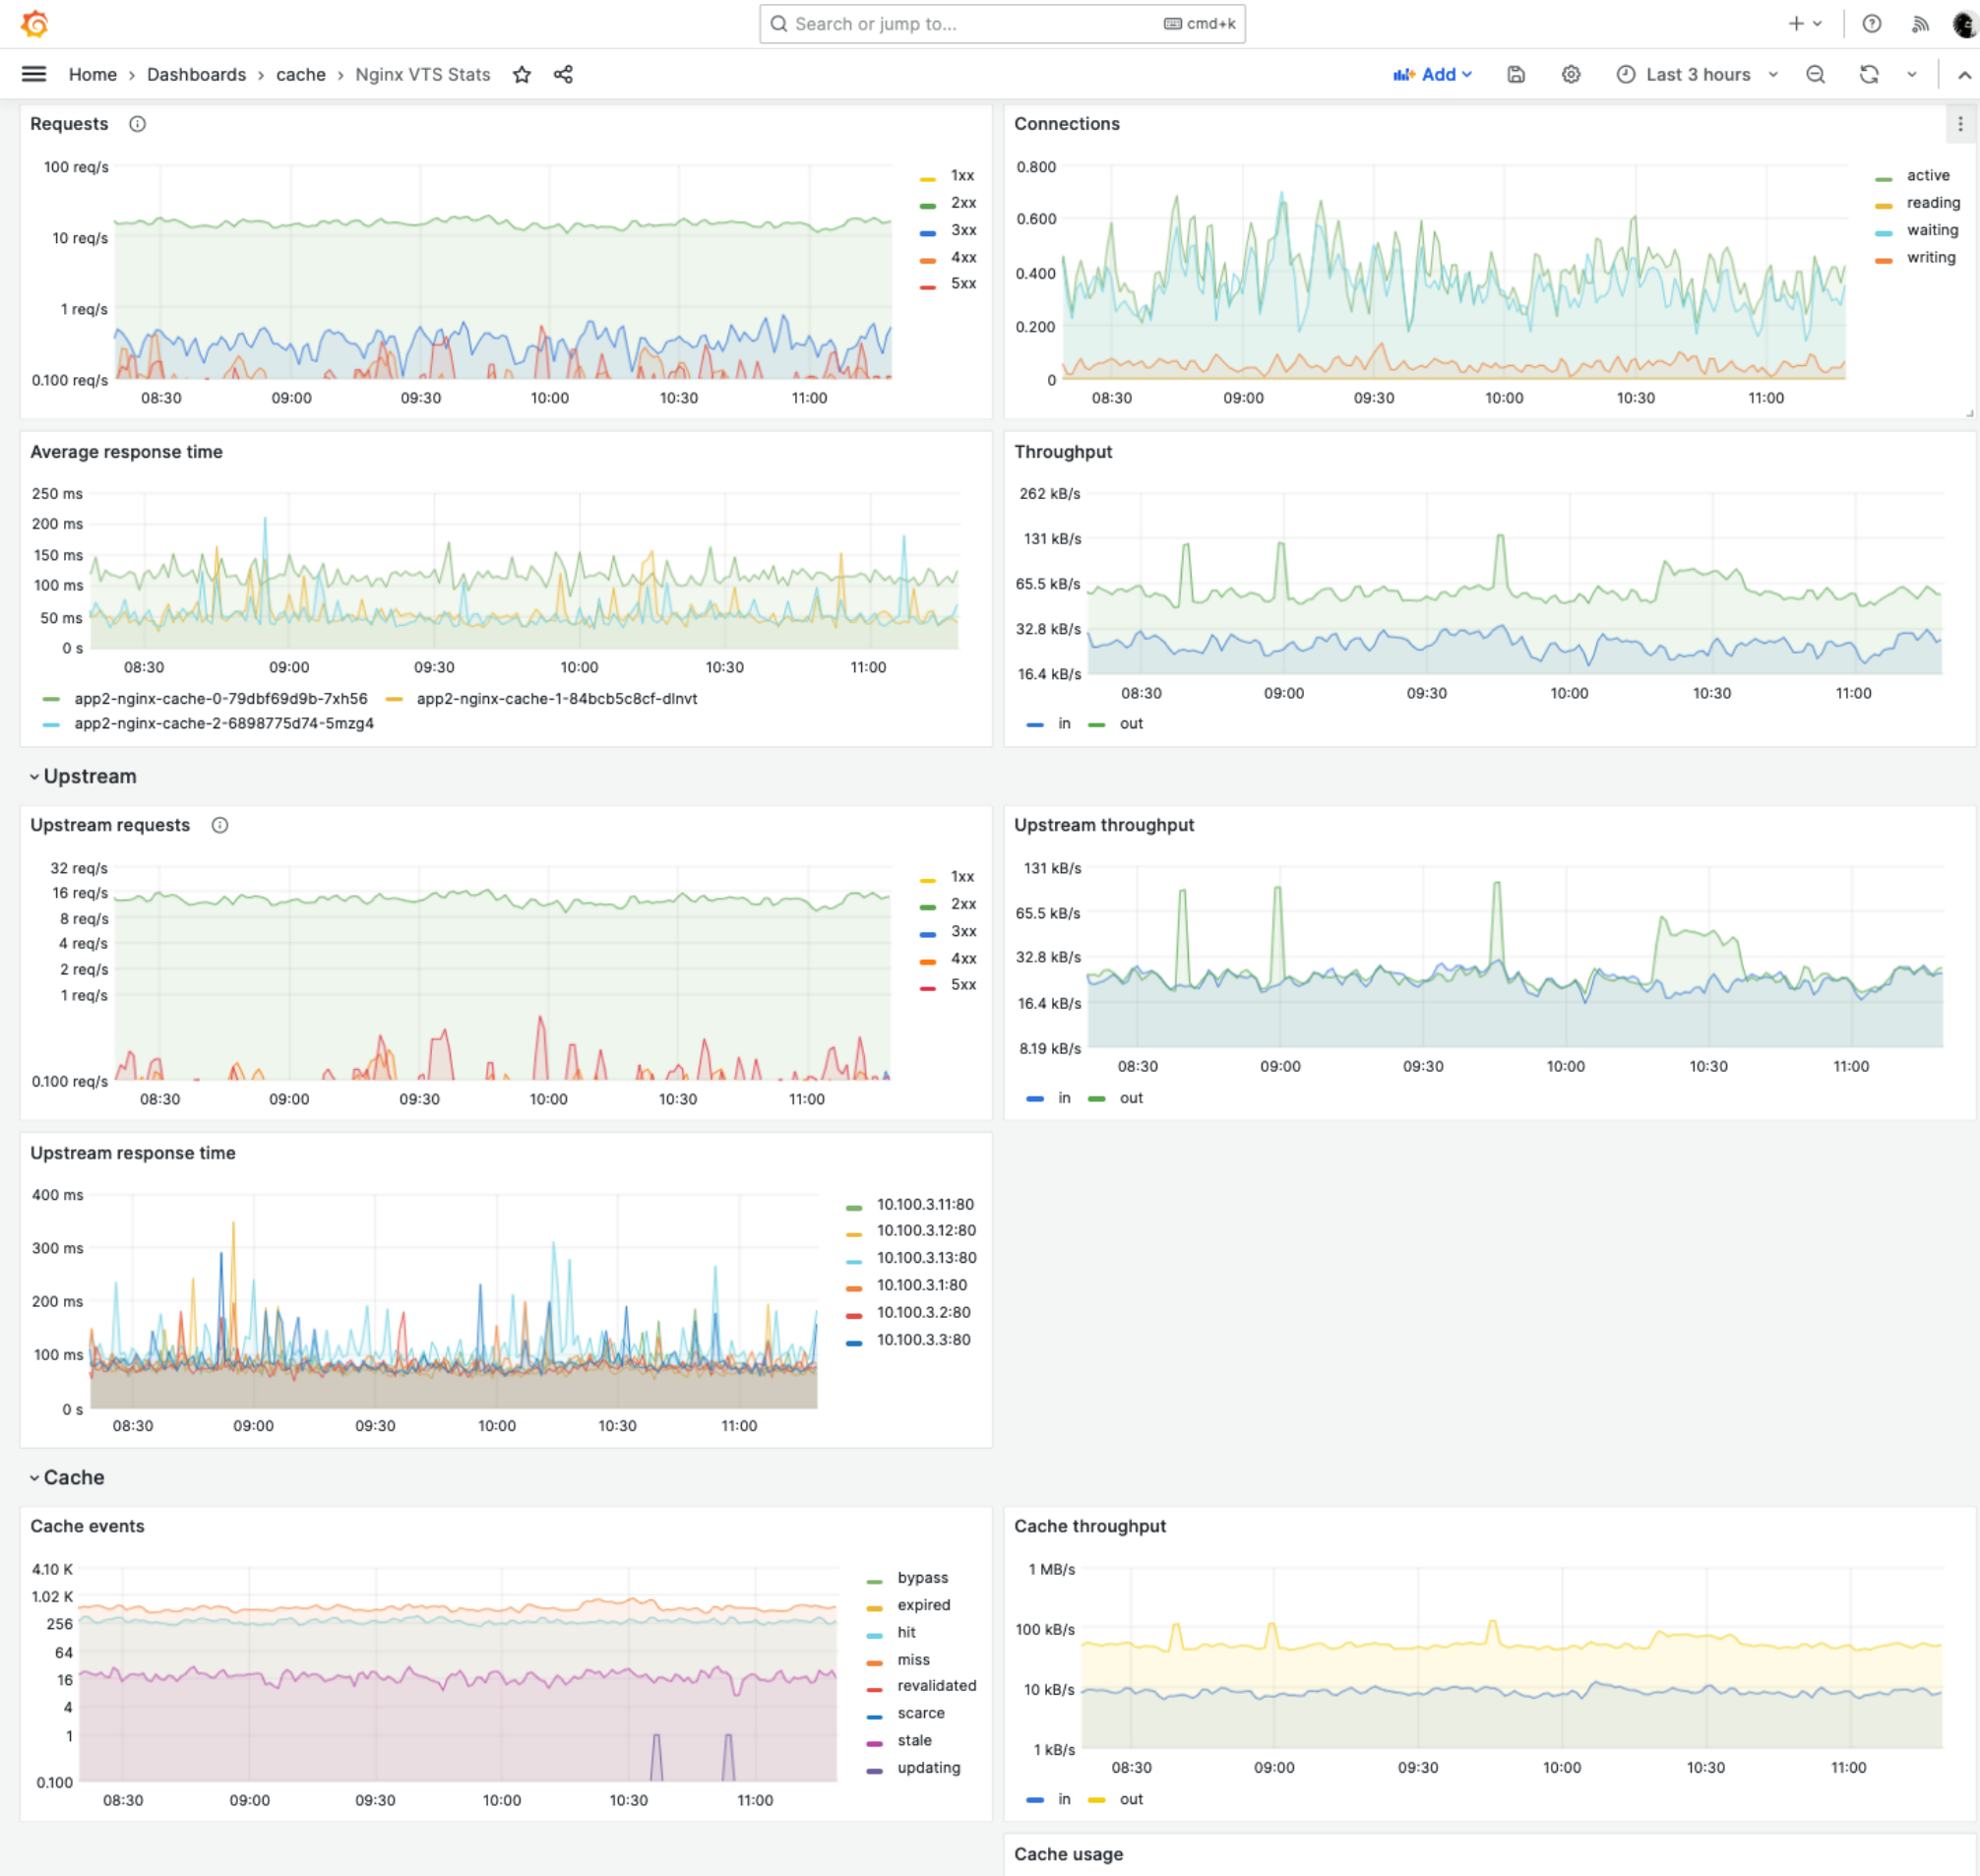Open the refresh interval dropdown arrow
1980x1876 pixels.
(1911, 75)
